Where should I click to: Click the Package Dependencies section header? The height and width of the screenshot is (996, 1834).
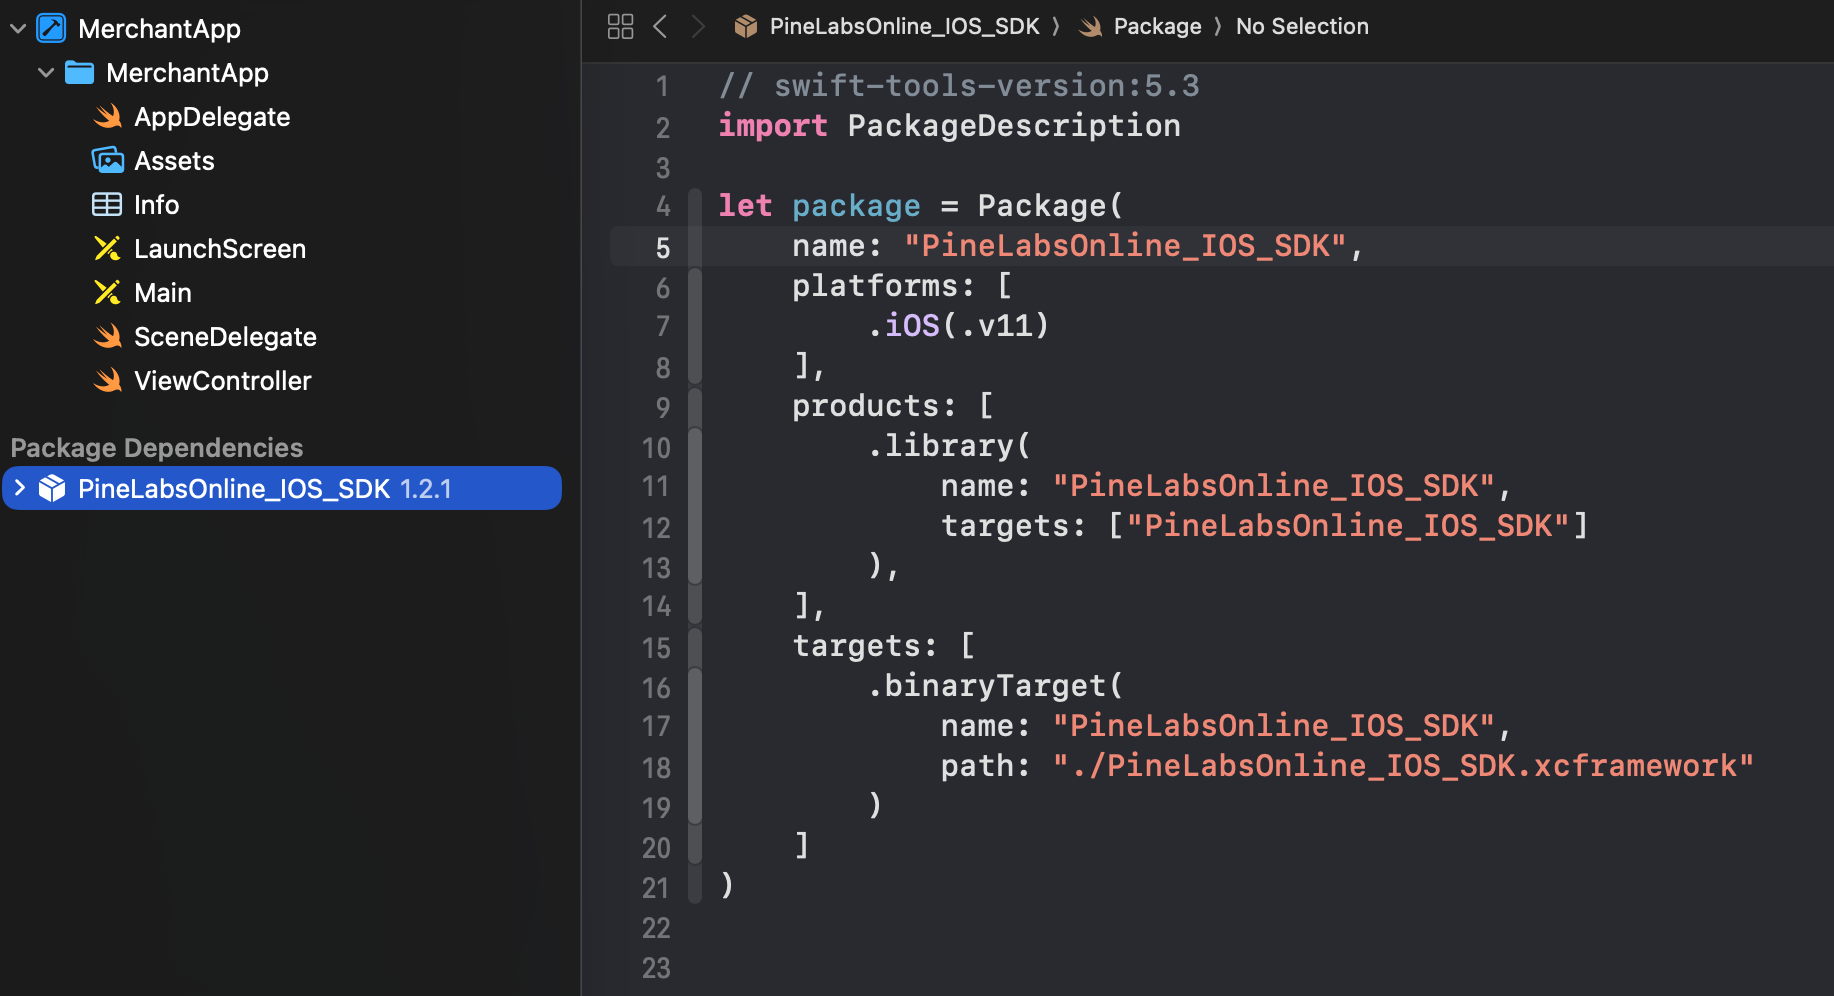[156, 448]
